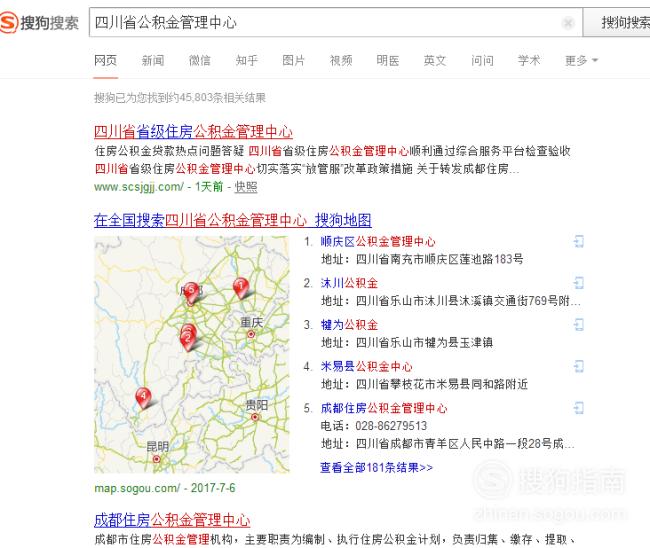
Task: Click send-to-phone icon for 成都住房公积金管理中心
Action: (579, 408)
